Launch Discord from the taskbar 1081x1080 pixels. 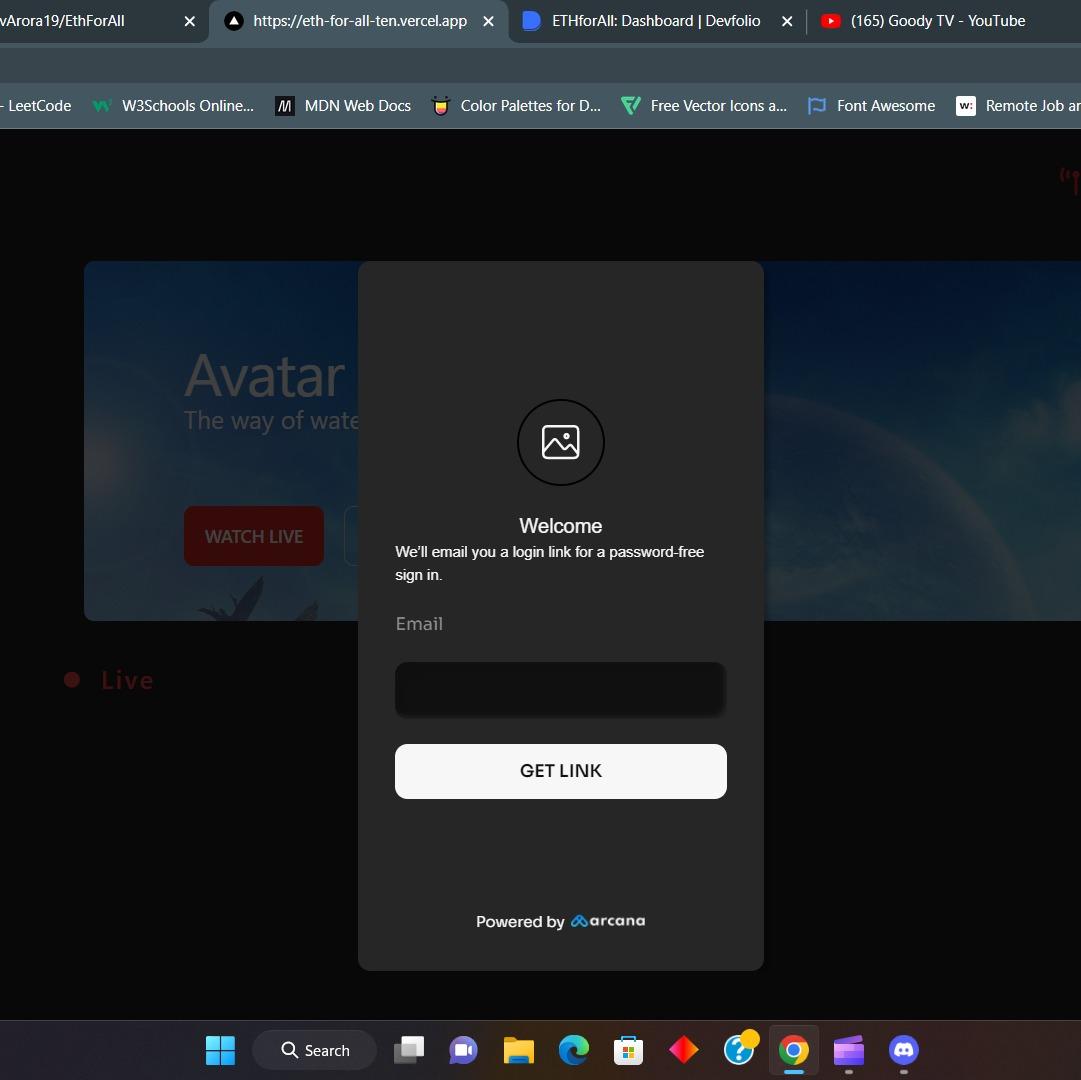903,1050
